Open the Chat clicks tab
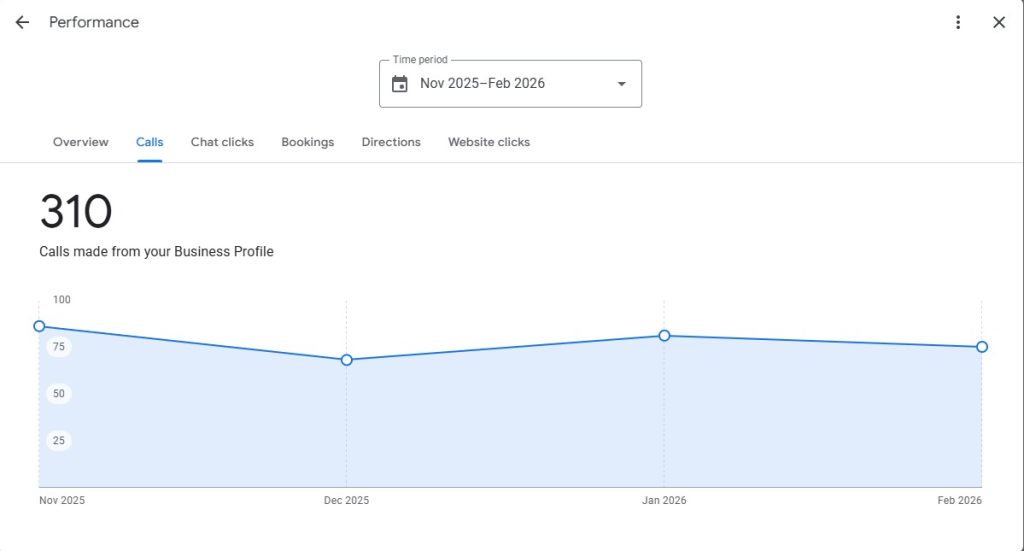This screenshot has width=1024, height=551. [x=222, y=142]
